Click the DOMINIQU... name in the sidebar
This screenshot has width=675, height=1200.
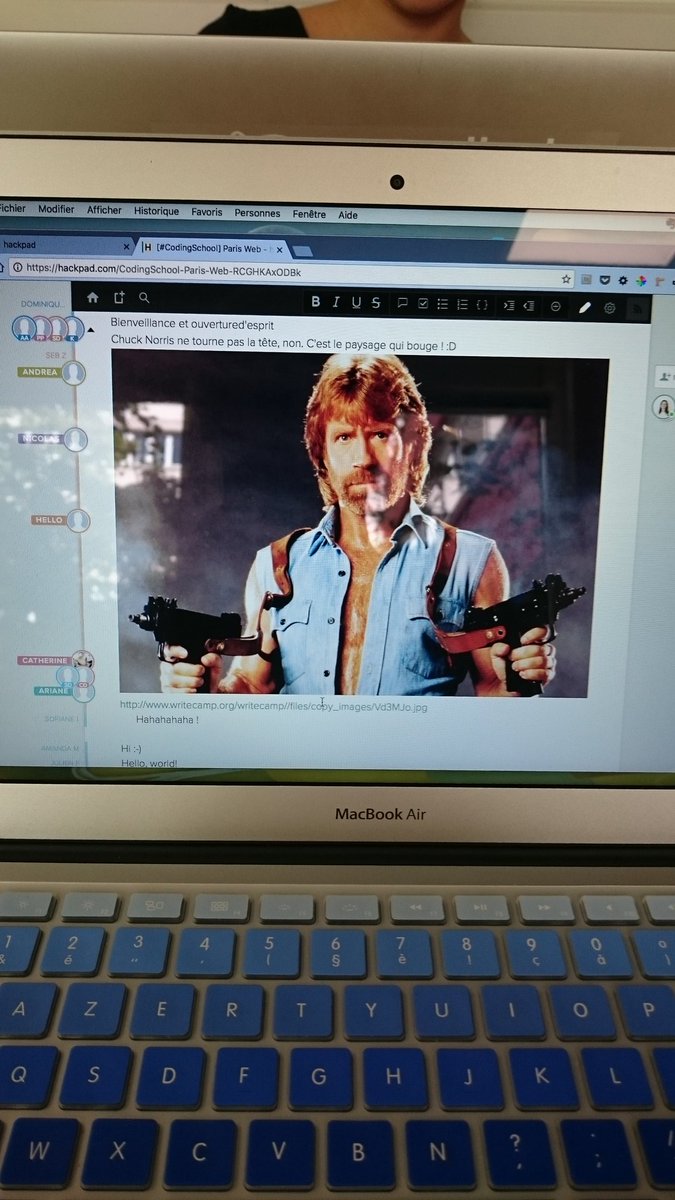[x=42, y=304]
